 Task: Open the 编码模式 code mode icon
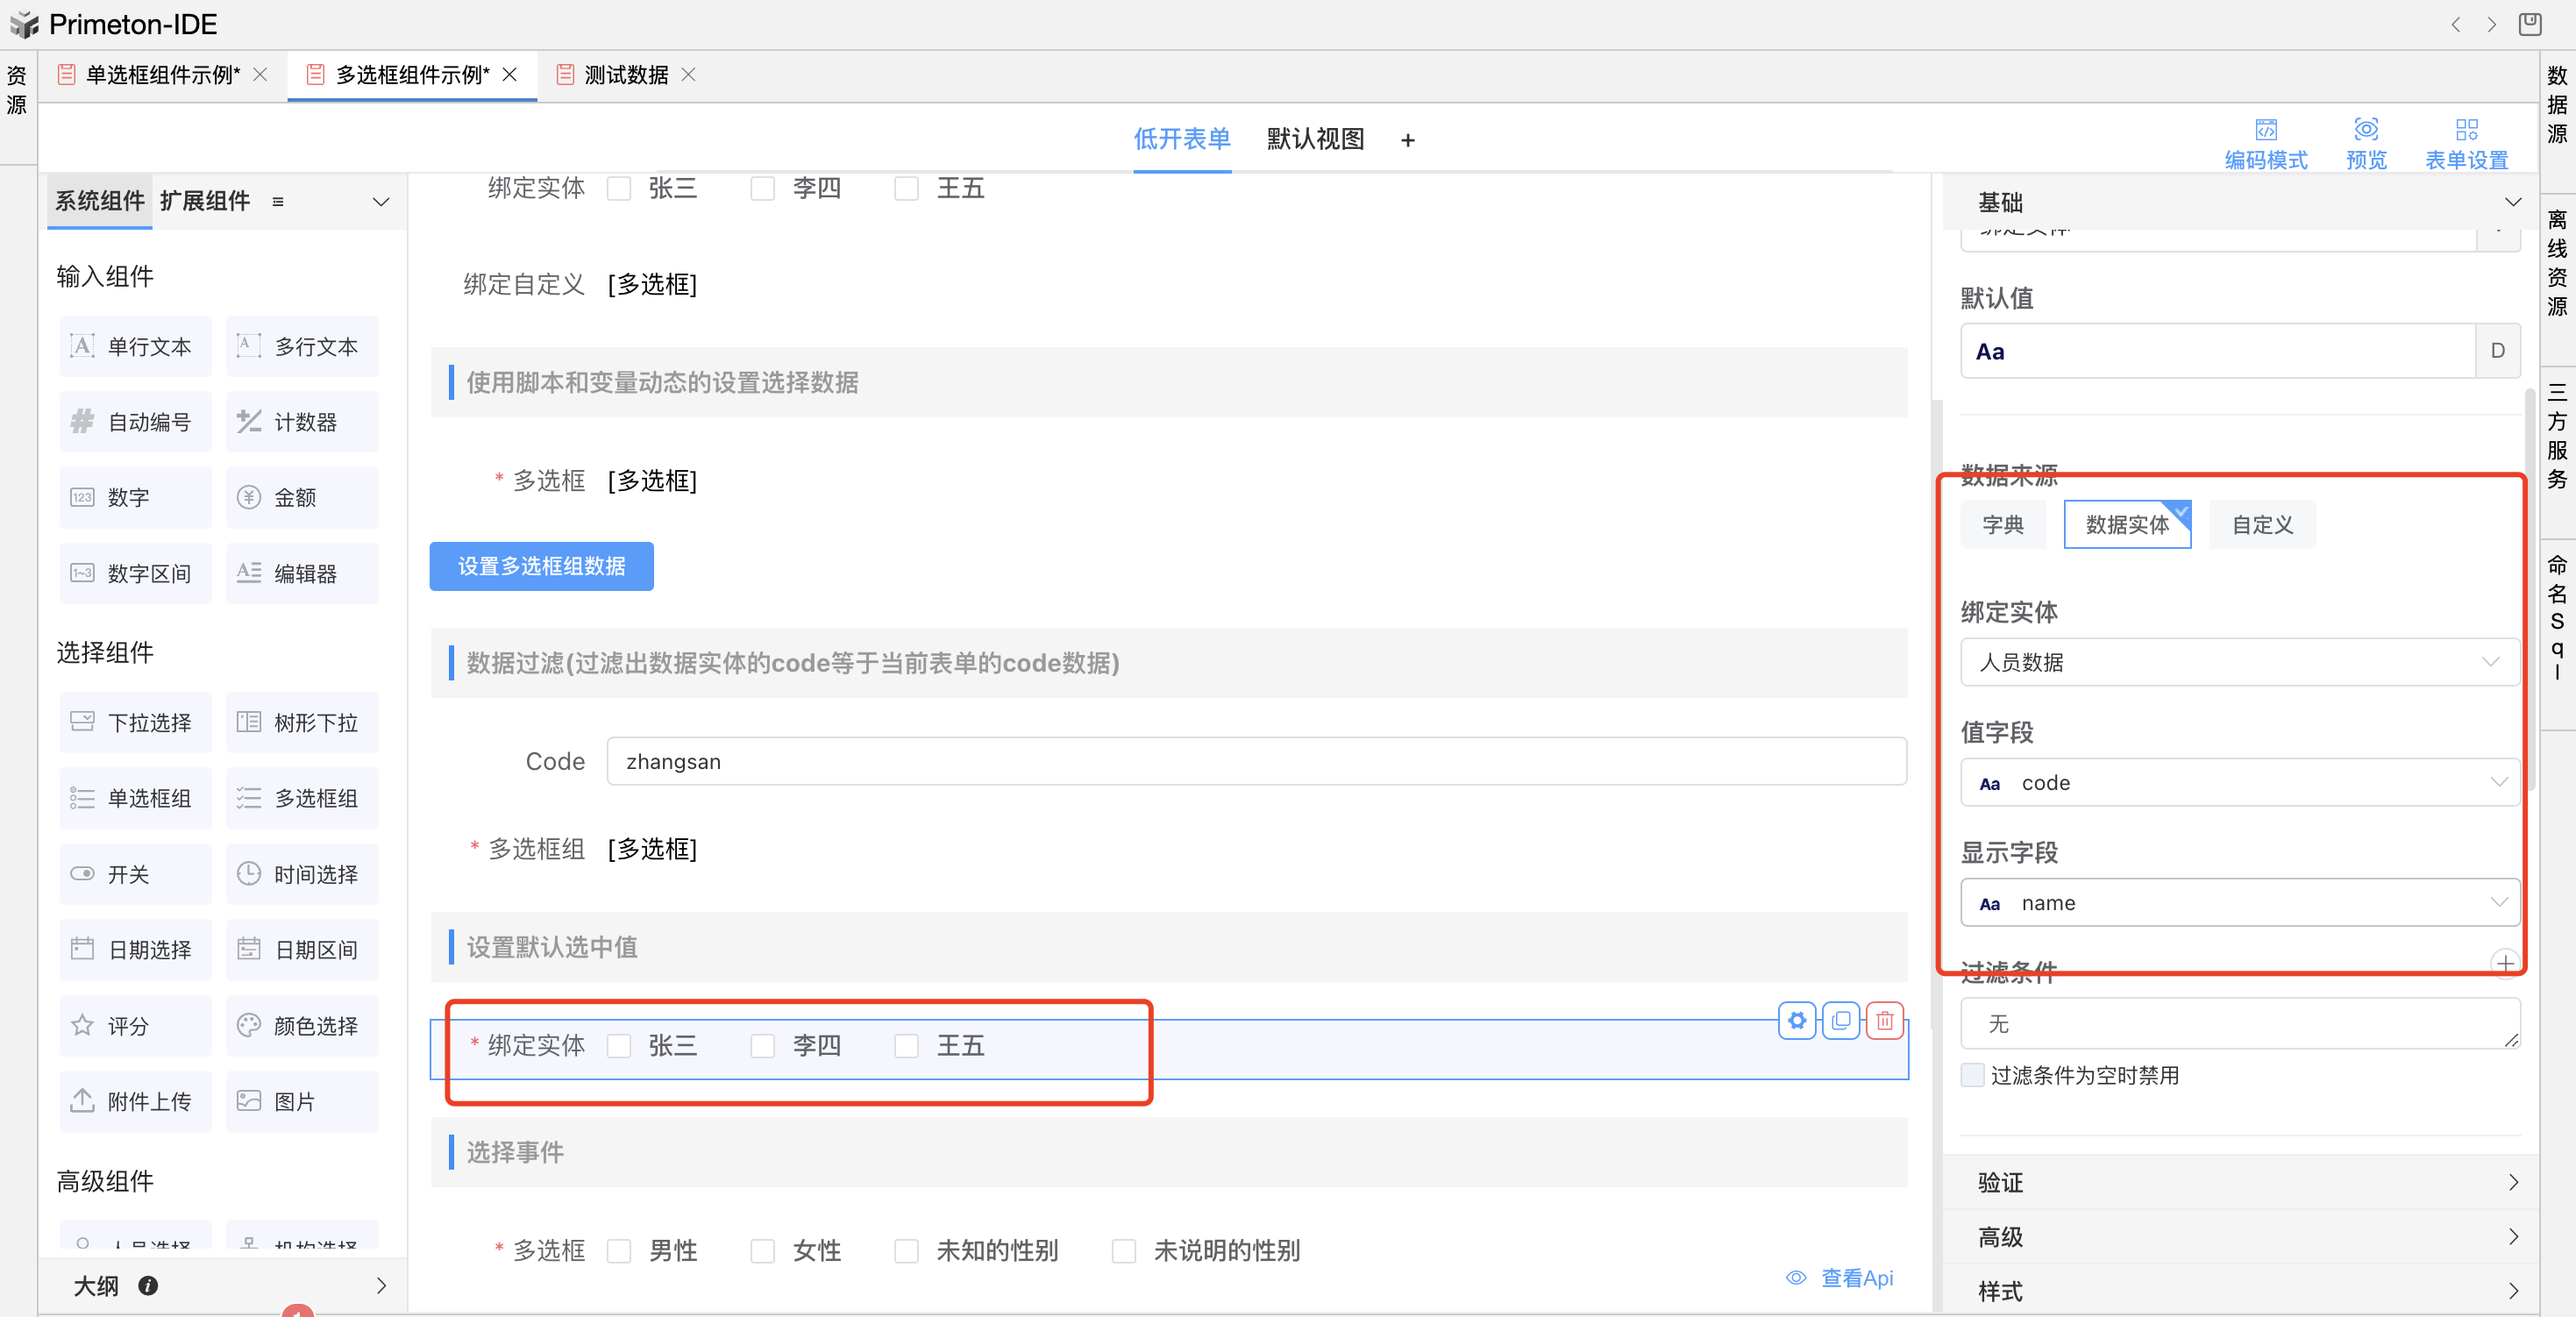click(x=2265, y=130)
